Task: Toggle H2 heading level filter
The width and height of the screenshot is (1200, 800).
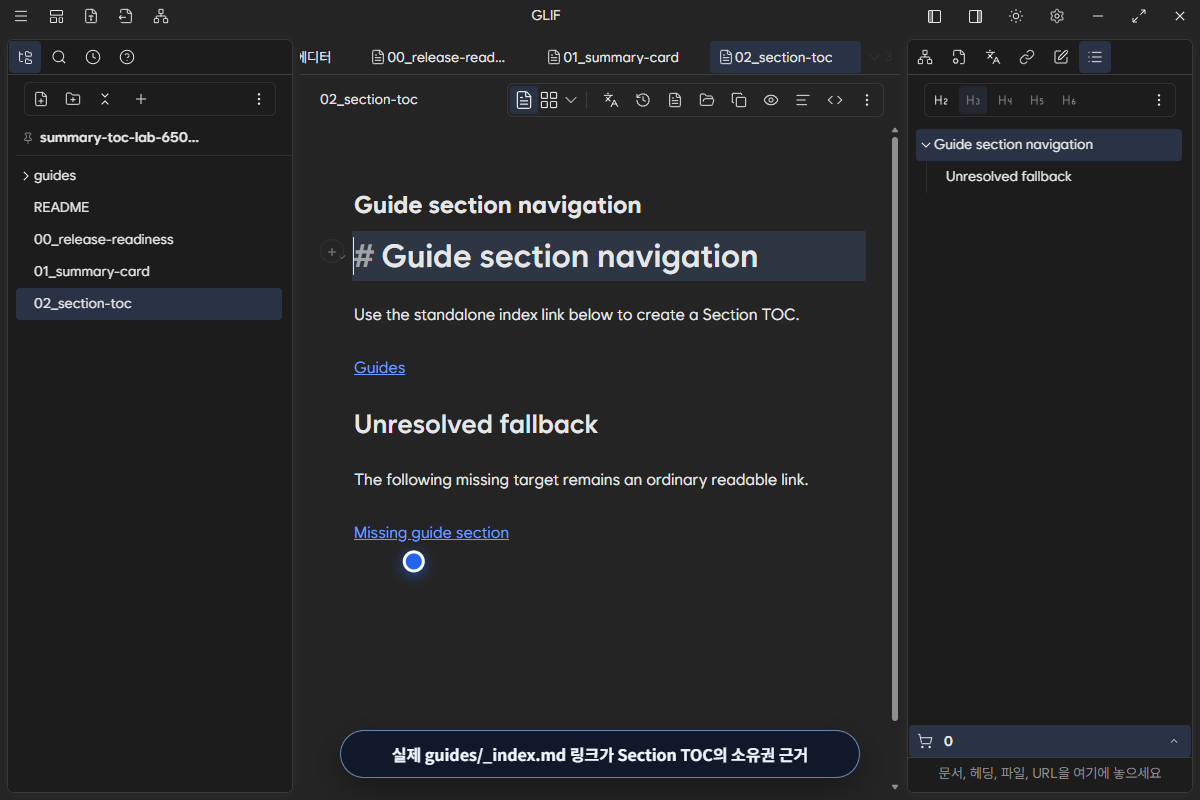Action: click(941, 100)
